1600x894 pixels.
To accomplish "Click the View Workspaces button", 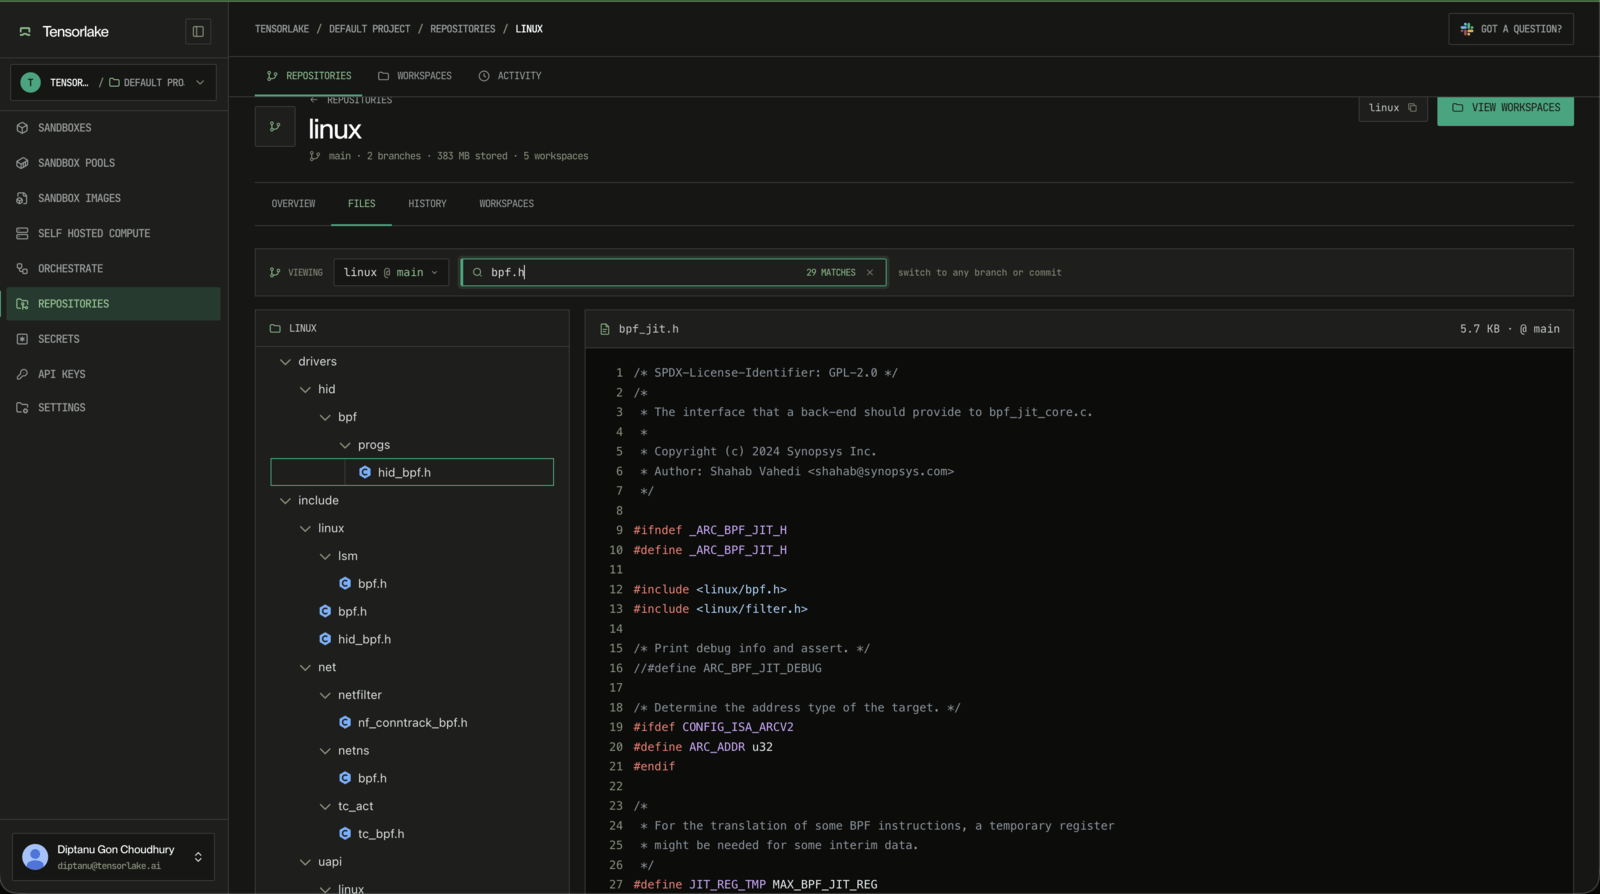I will pyautogui.click(x=1505, y=108).
